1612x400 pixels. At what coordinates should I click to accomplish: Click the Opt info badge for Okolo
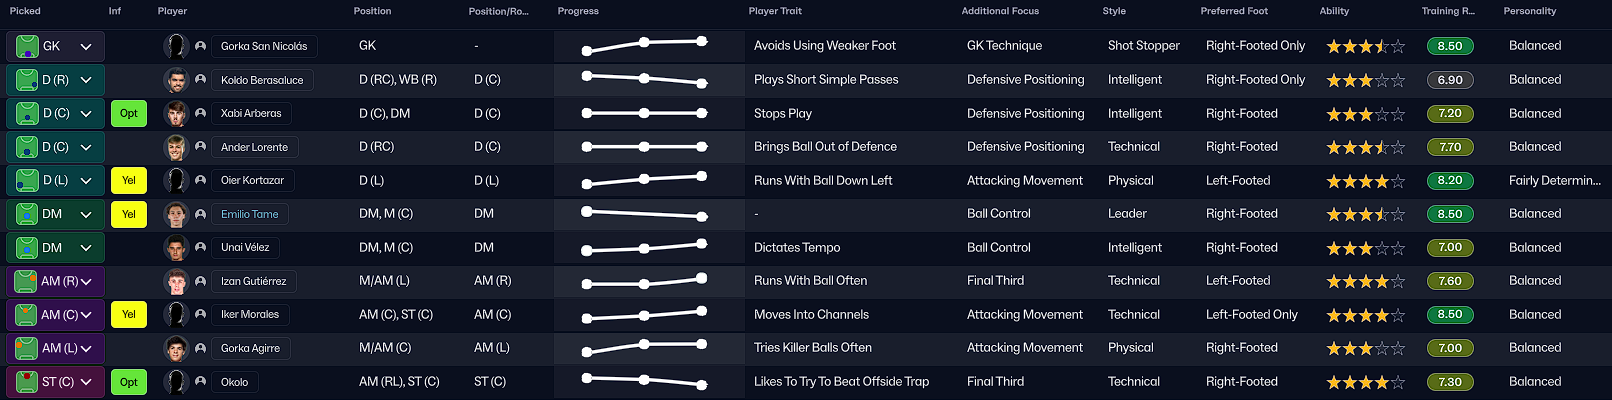129,382
